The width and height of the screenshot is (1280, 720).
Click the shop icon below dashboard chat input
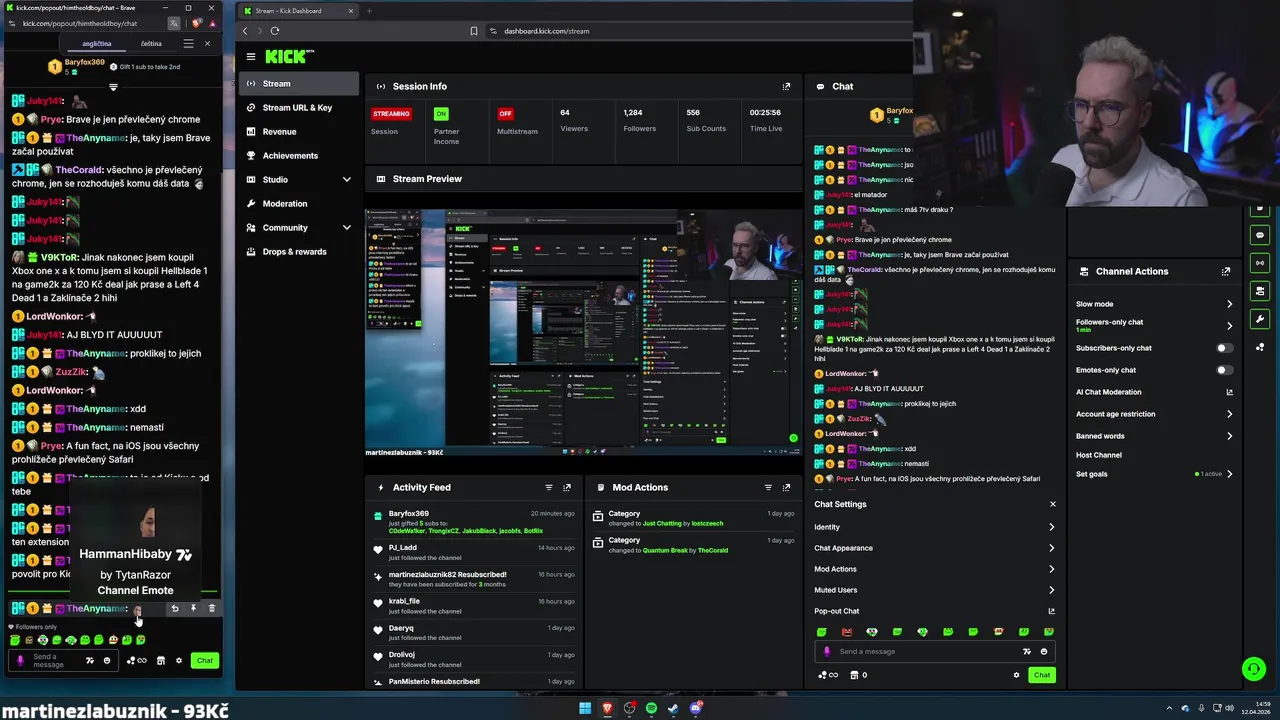[x=854, y=675]
